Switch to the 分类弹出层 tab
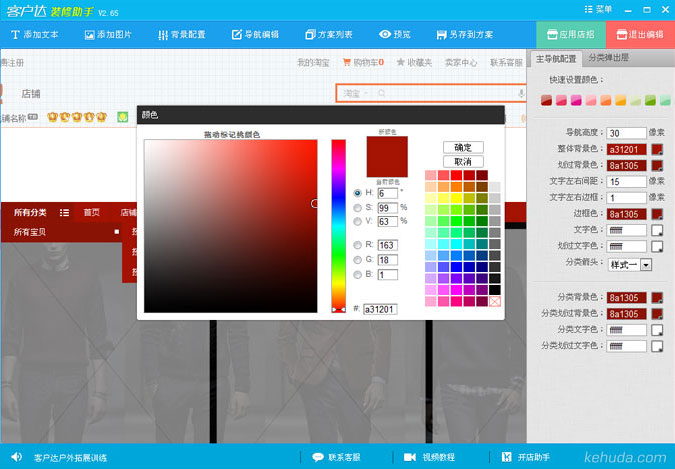The image size is (675, 469). (x=609, y=58)
